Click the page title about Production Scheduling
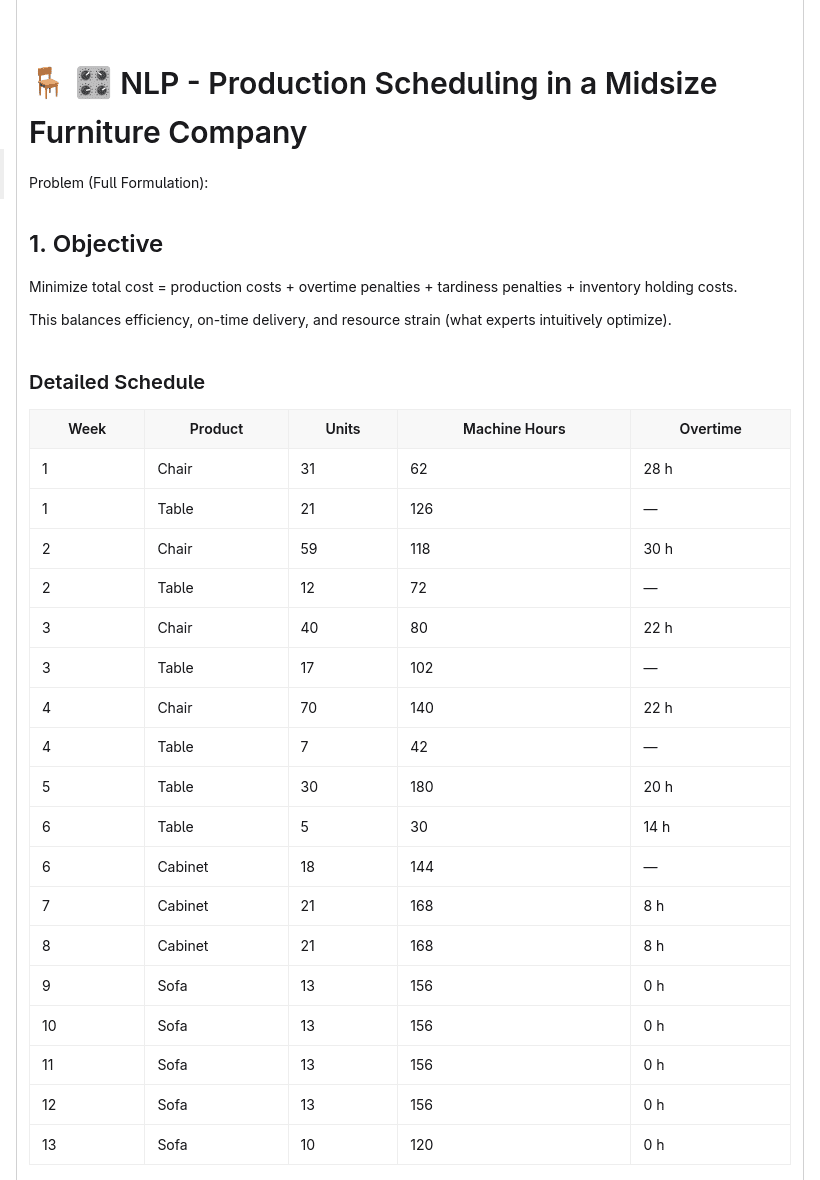820x1180 pixels. tap(373, 108)
